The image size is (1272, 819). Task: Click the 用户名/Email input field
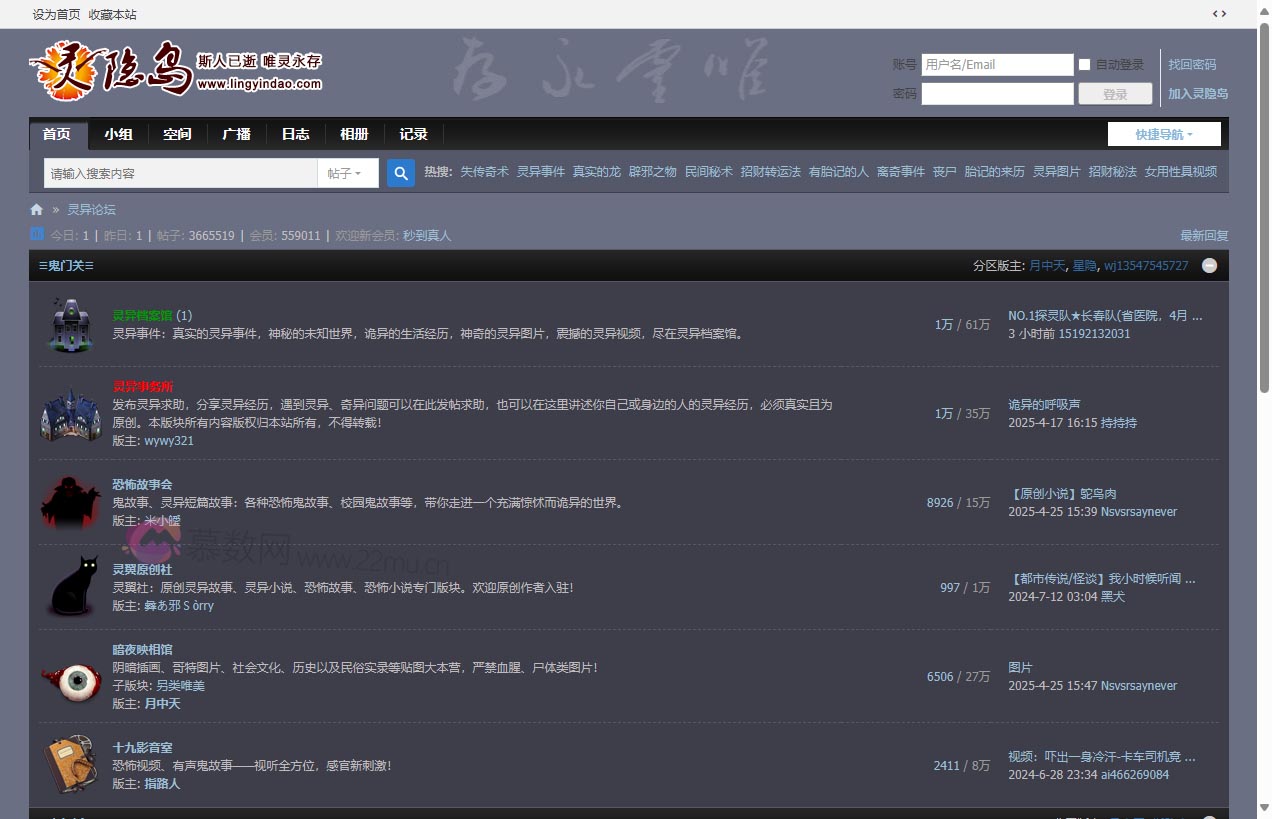coord(996,65)
